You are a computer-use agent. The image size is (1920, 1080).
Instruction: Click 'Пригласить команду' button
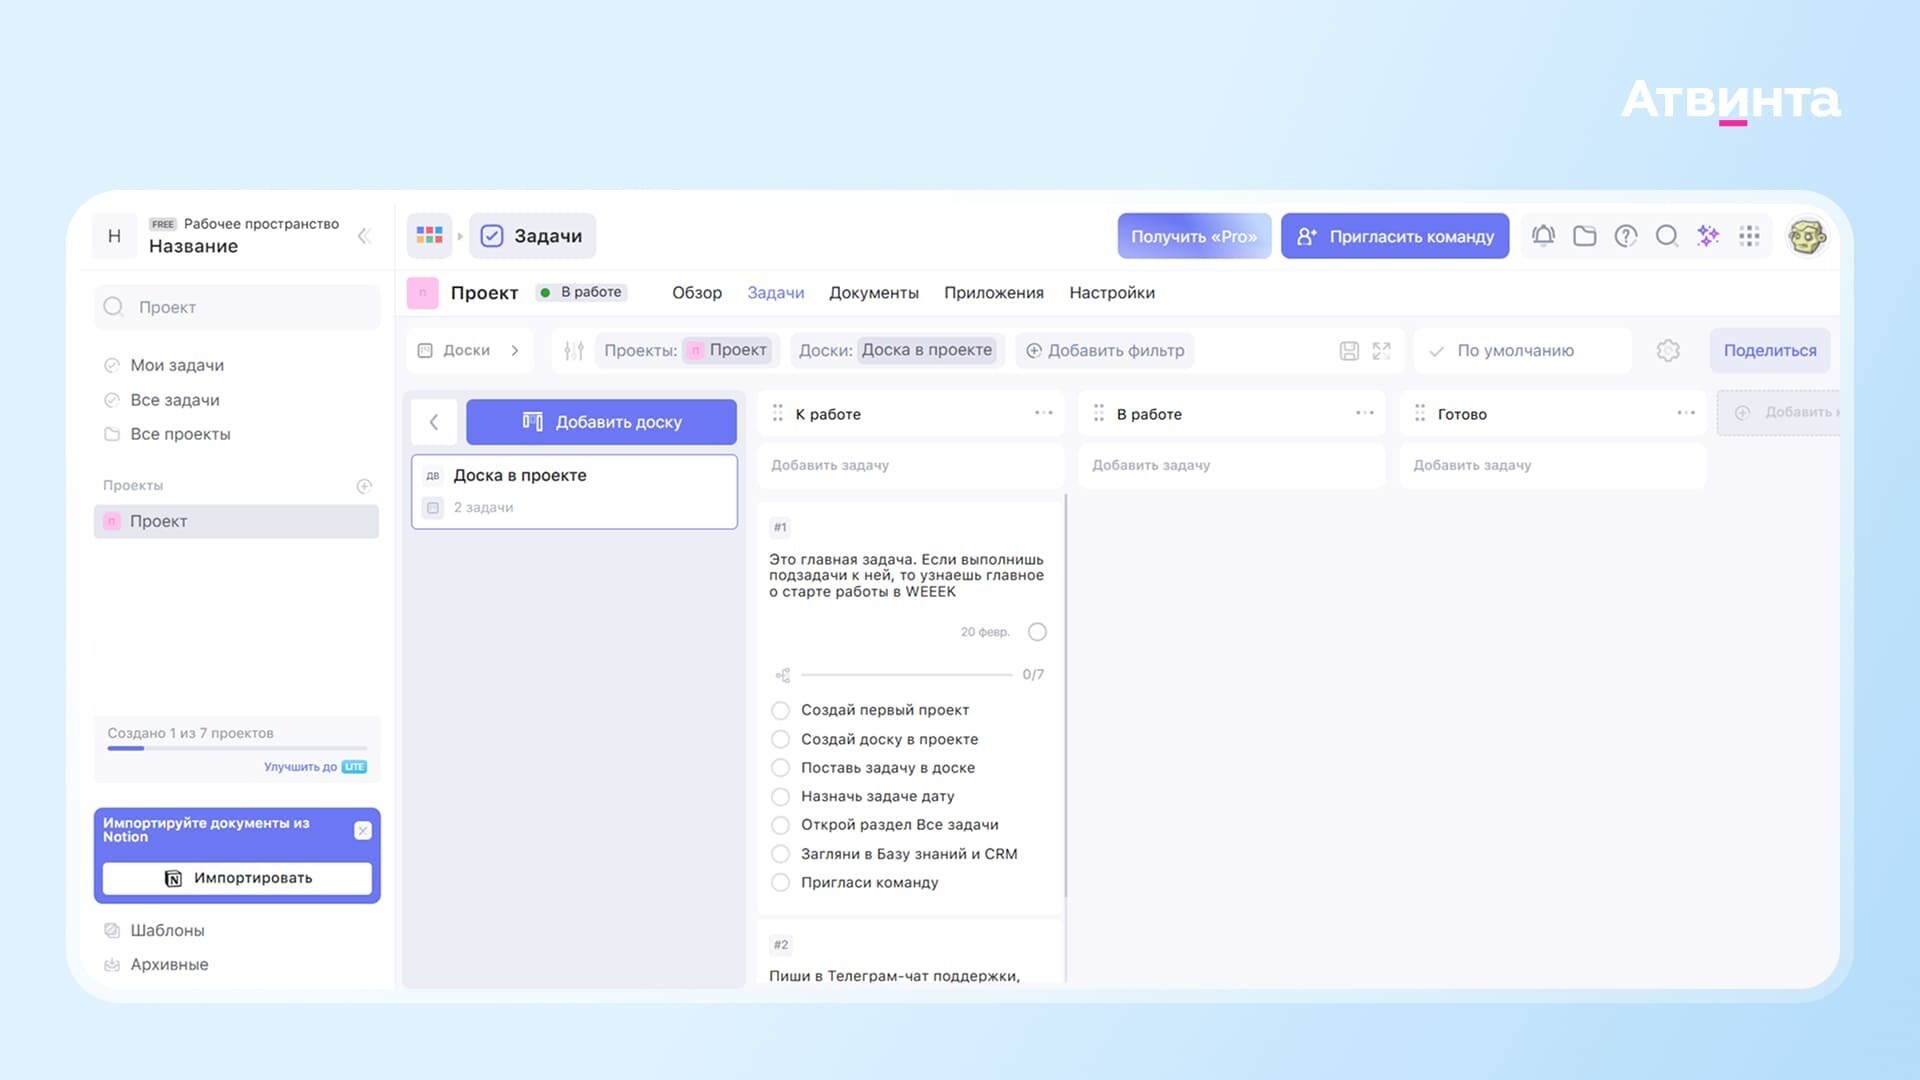[1395, 236]
